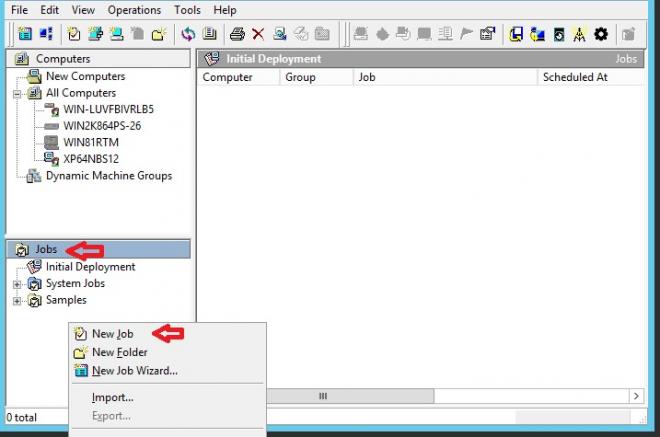The image size is (660, 437).
Task: Choose New Job Wizard... from context menu
Action: [x=168, y=371]
